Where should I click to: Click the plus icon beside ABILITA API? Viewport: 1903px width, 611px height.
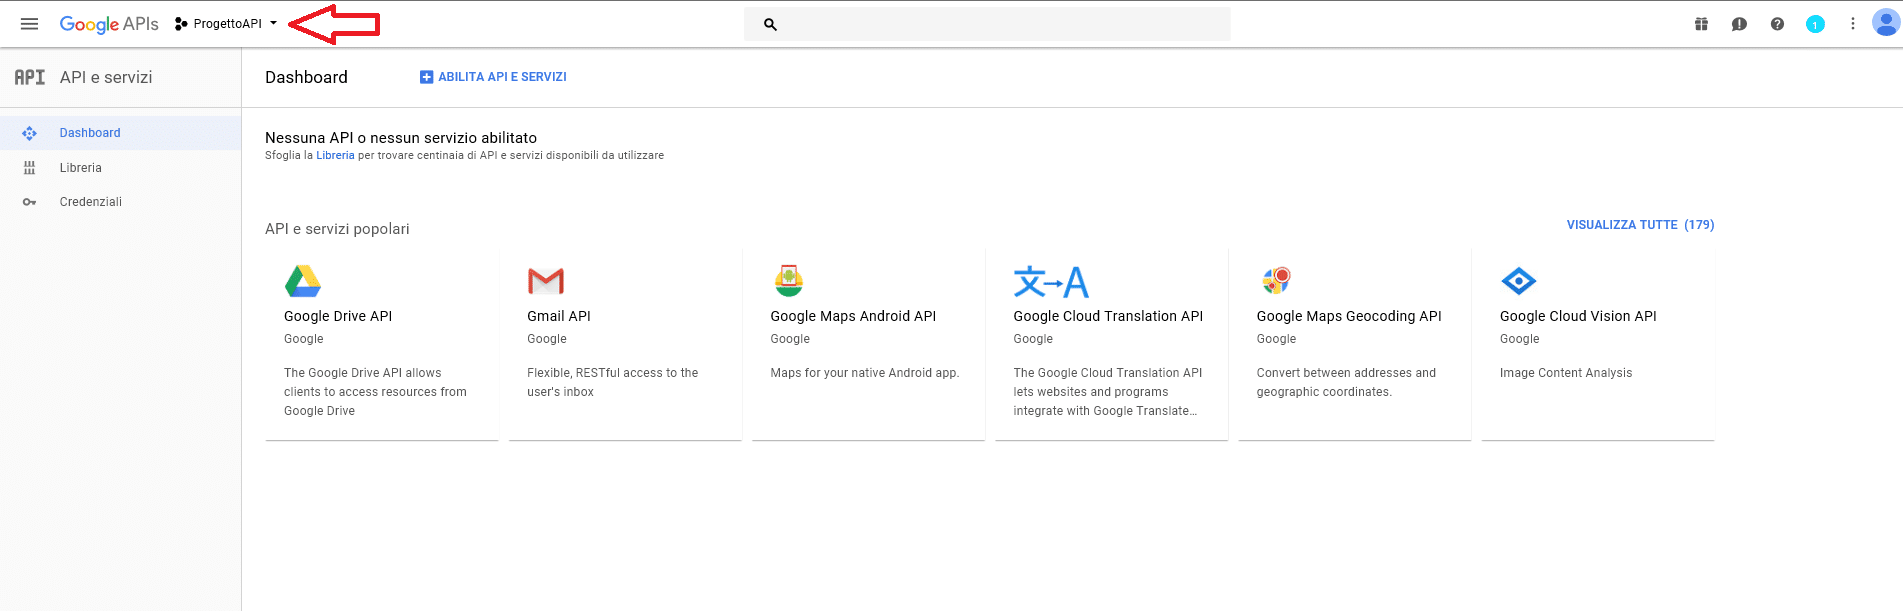coord(426,77)
